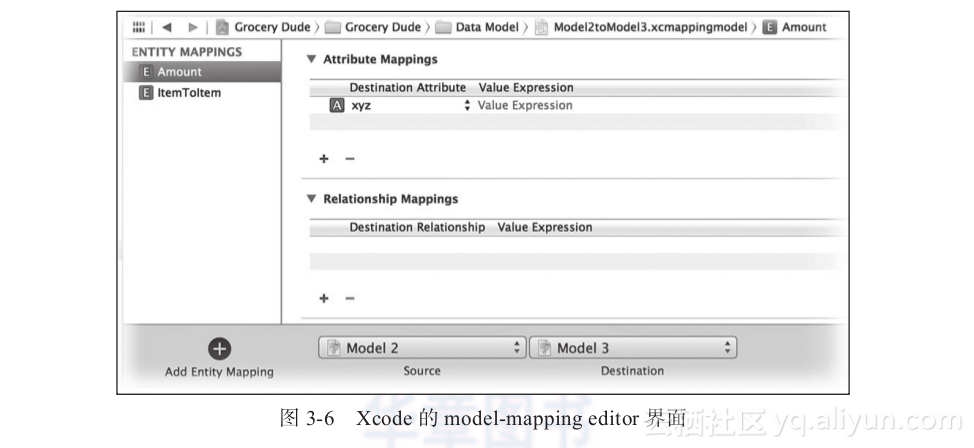Click the xyz attribute icon
The height and width of the screenshot is (448, 974).
[337, 106]
